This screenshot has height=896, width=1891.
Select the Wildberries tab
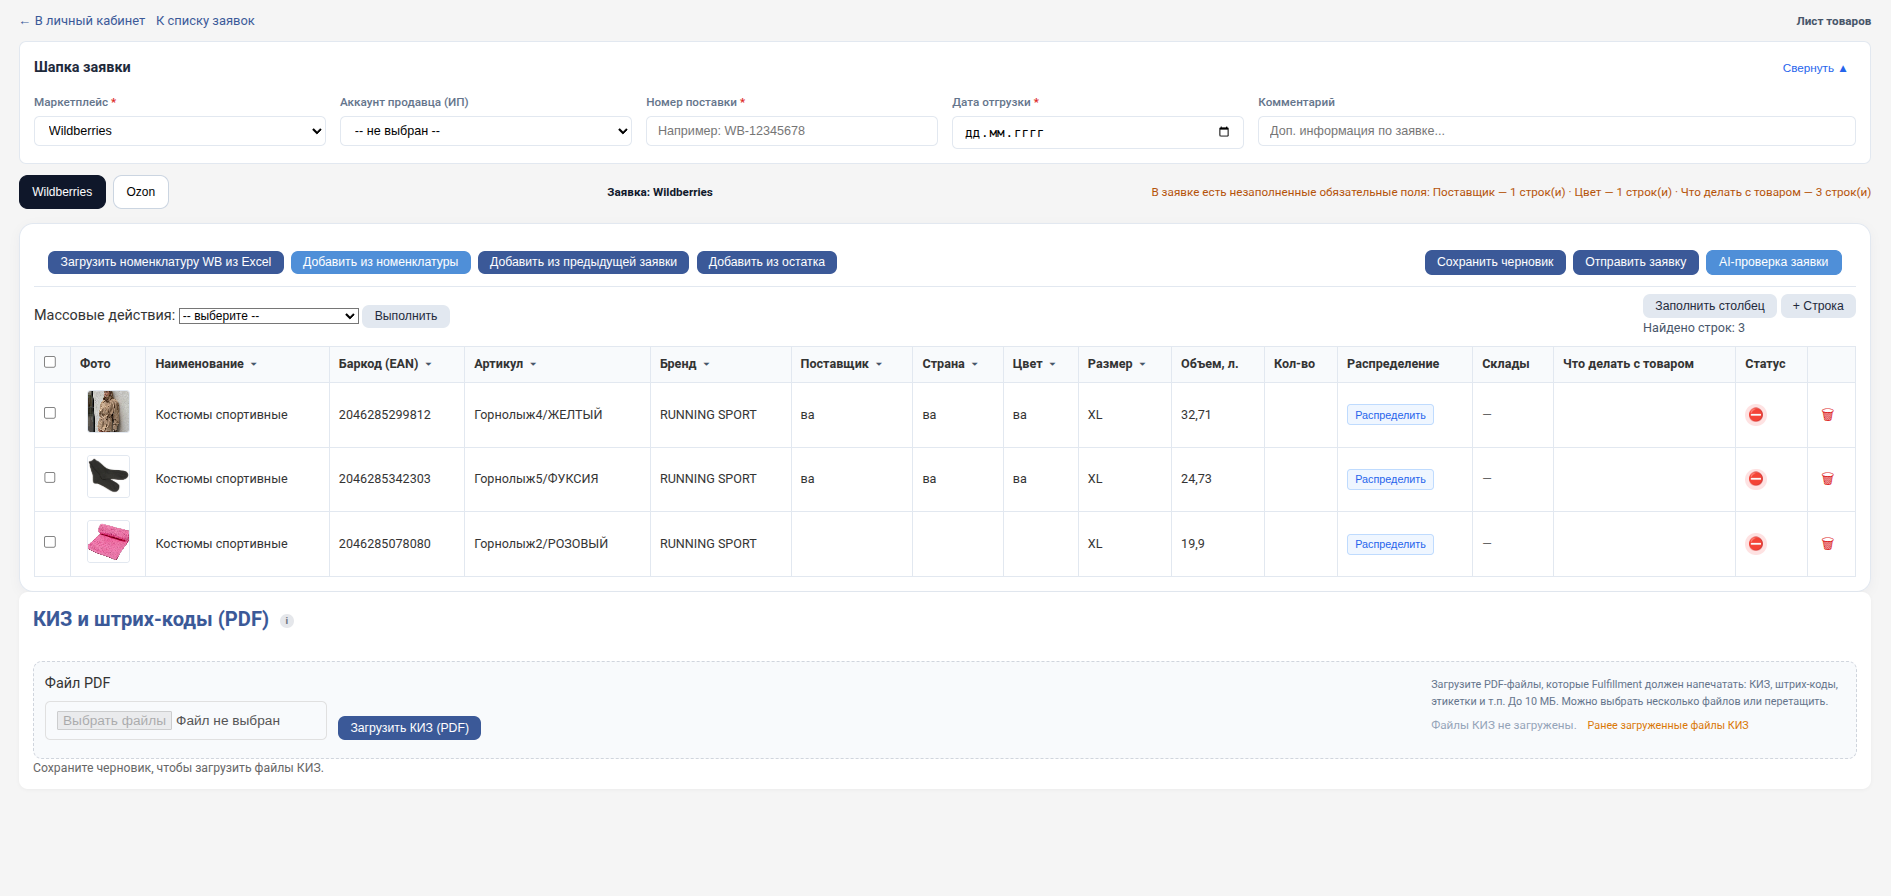[x=62, y=192]
